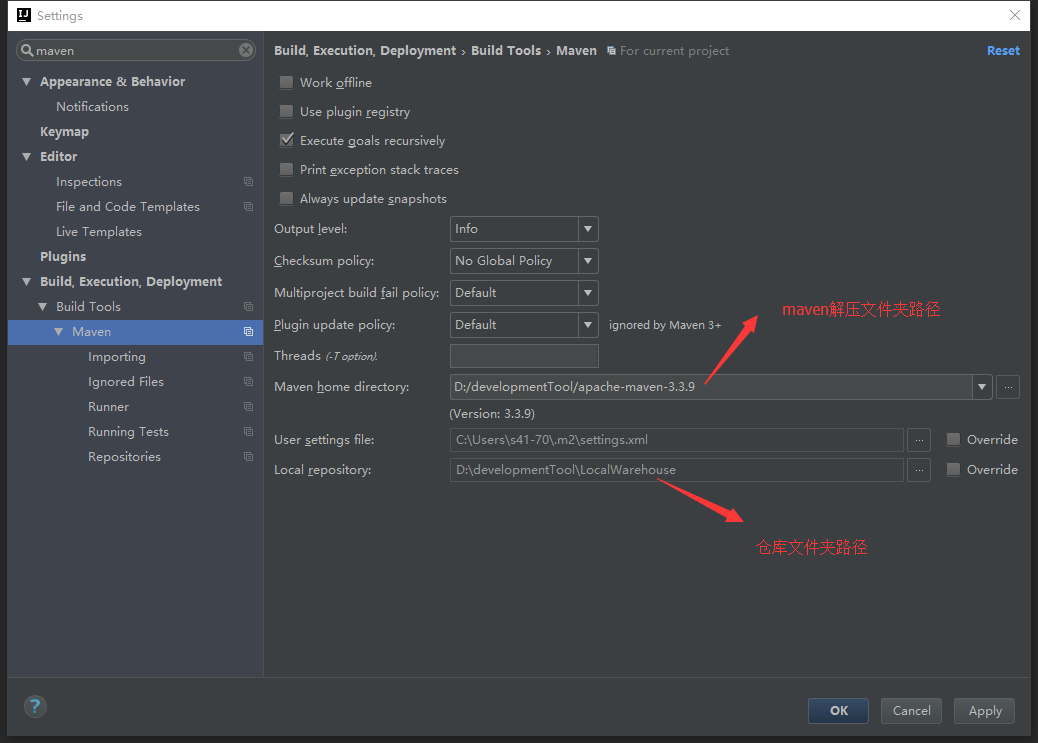Viewport: 1038px width, 743px height.
Task: Open the Plugins settings page
Action: tap(63, 256)
